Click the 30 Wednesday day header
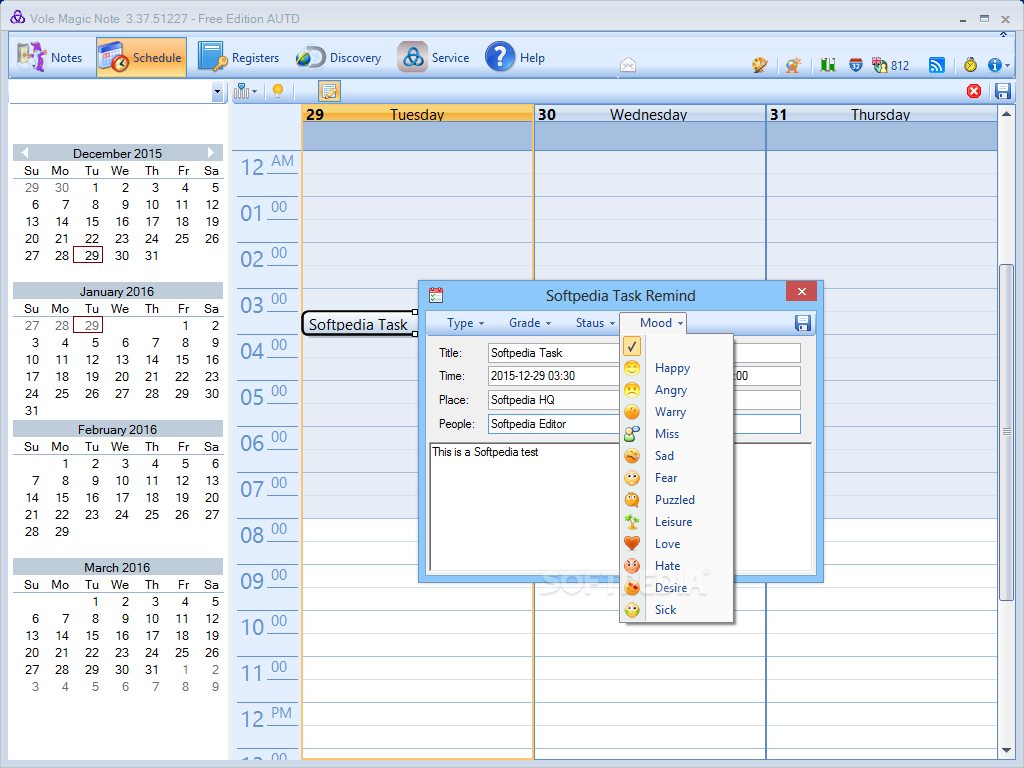1024x768 pixels. [649, 114]
